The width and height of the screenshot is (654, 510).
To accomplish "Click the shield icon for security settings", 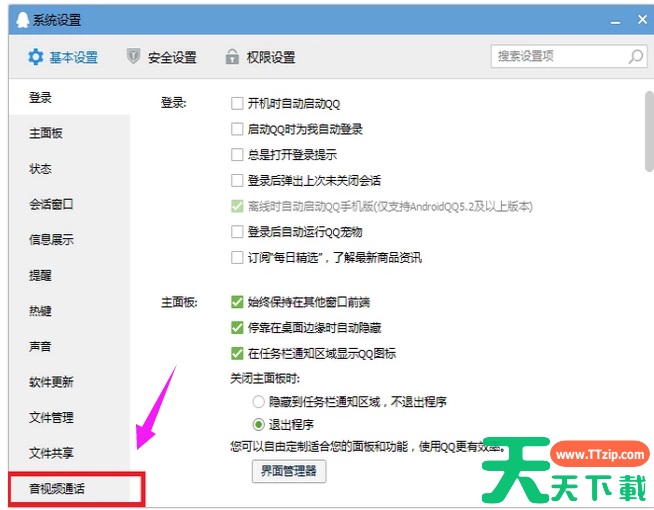I will pyautogui.click(x=133, y=56).
